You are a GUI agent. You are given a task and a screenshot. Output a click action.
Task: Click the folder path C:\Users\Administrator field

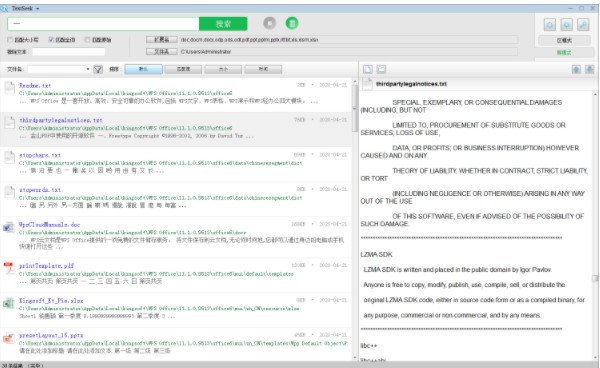point(349,52)
